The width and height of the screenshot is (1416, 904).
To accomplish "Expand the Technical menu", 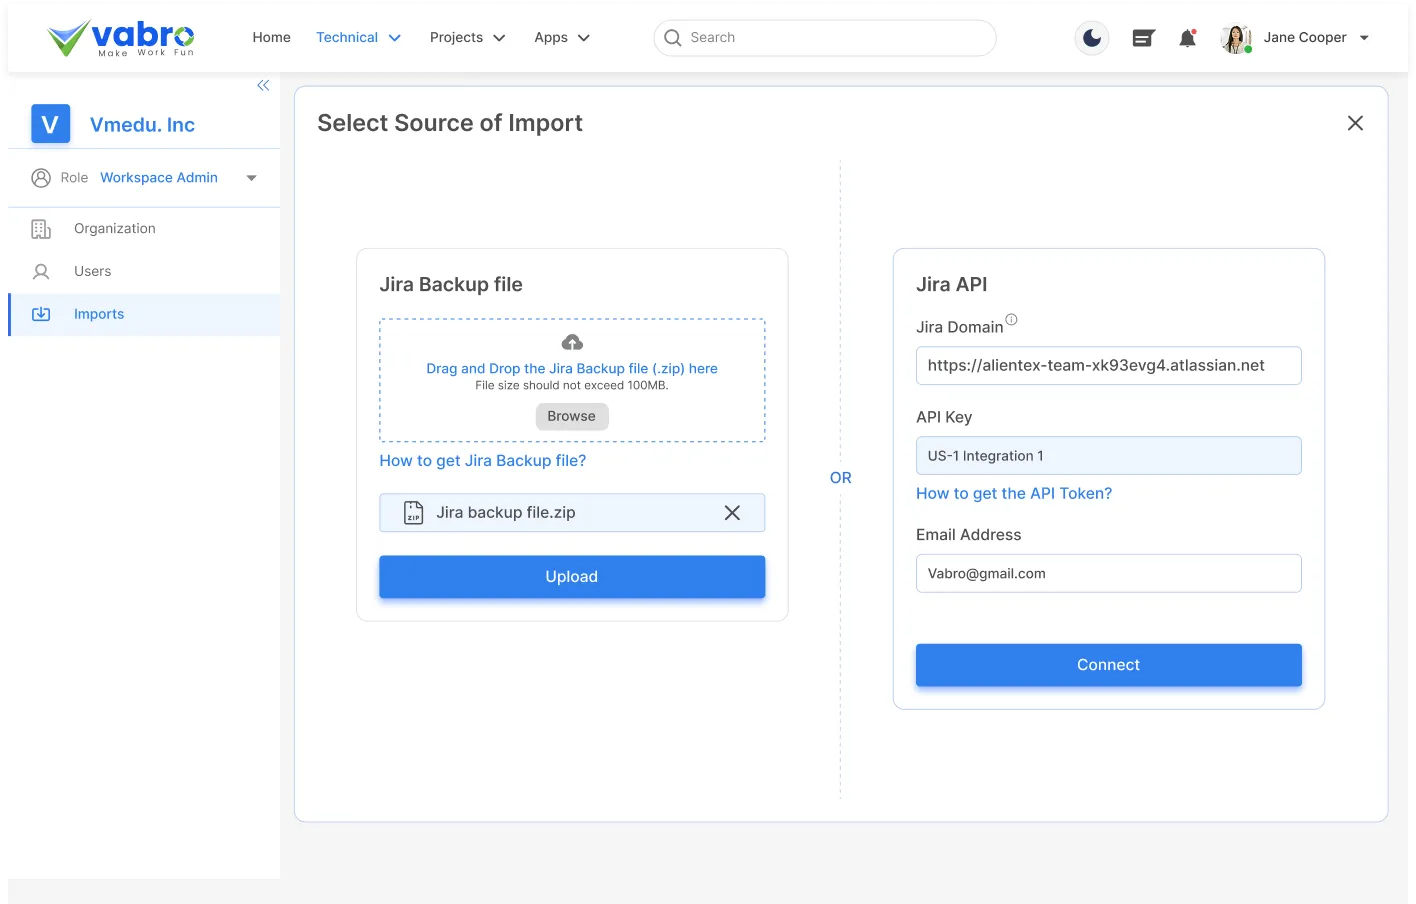I will (x=358, y=38).
